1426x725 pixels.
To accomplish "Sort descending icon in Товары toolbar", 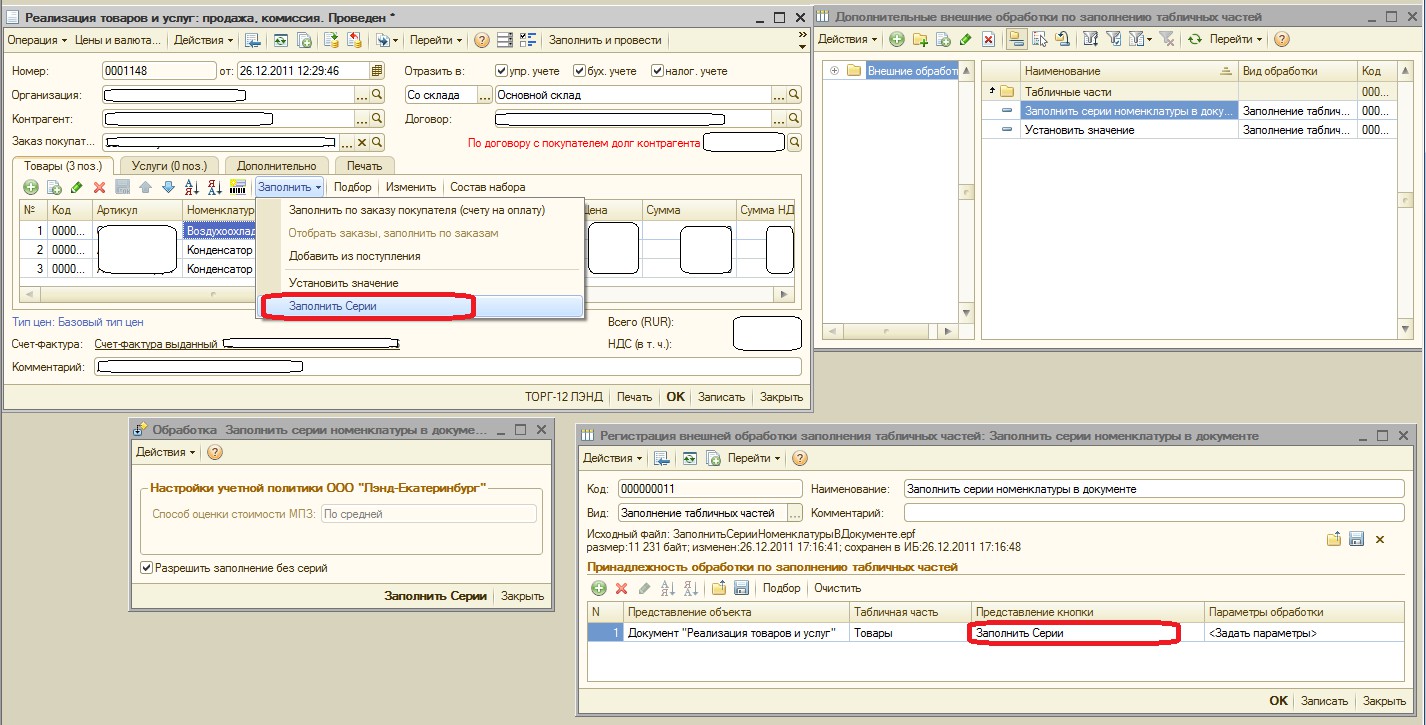I will [x=214, y=187].
